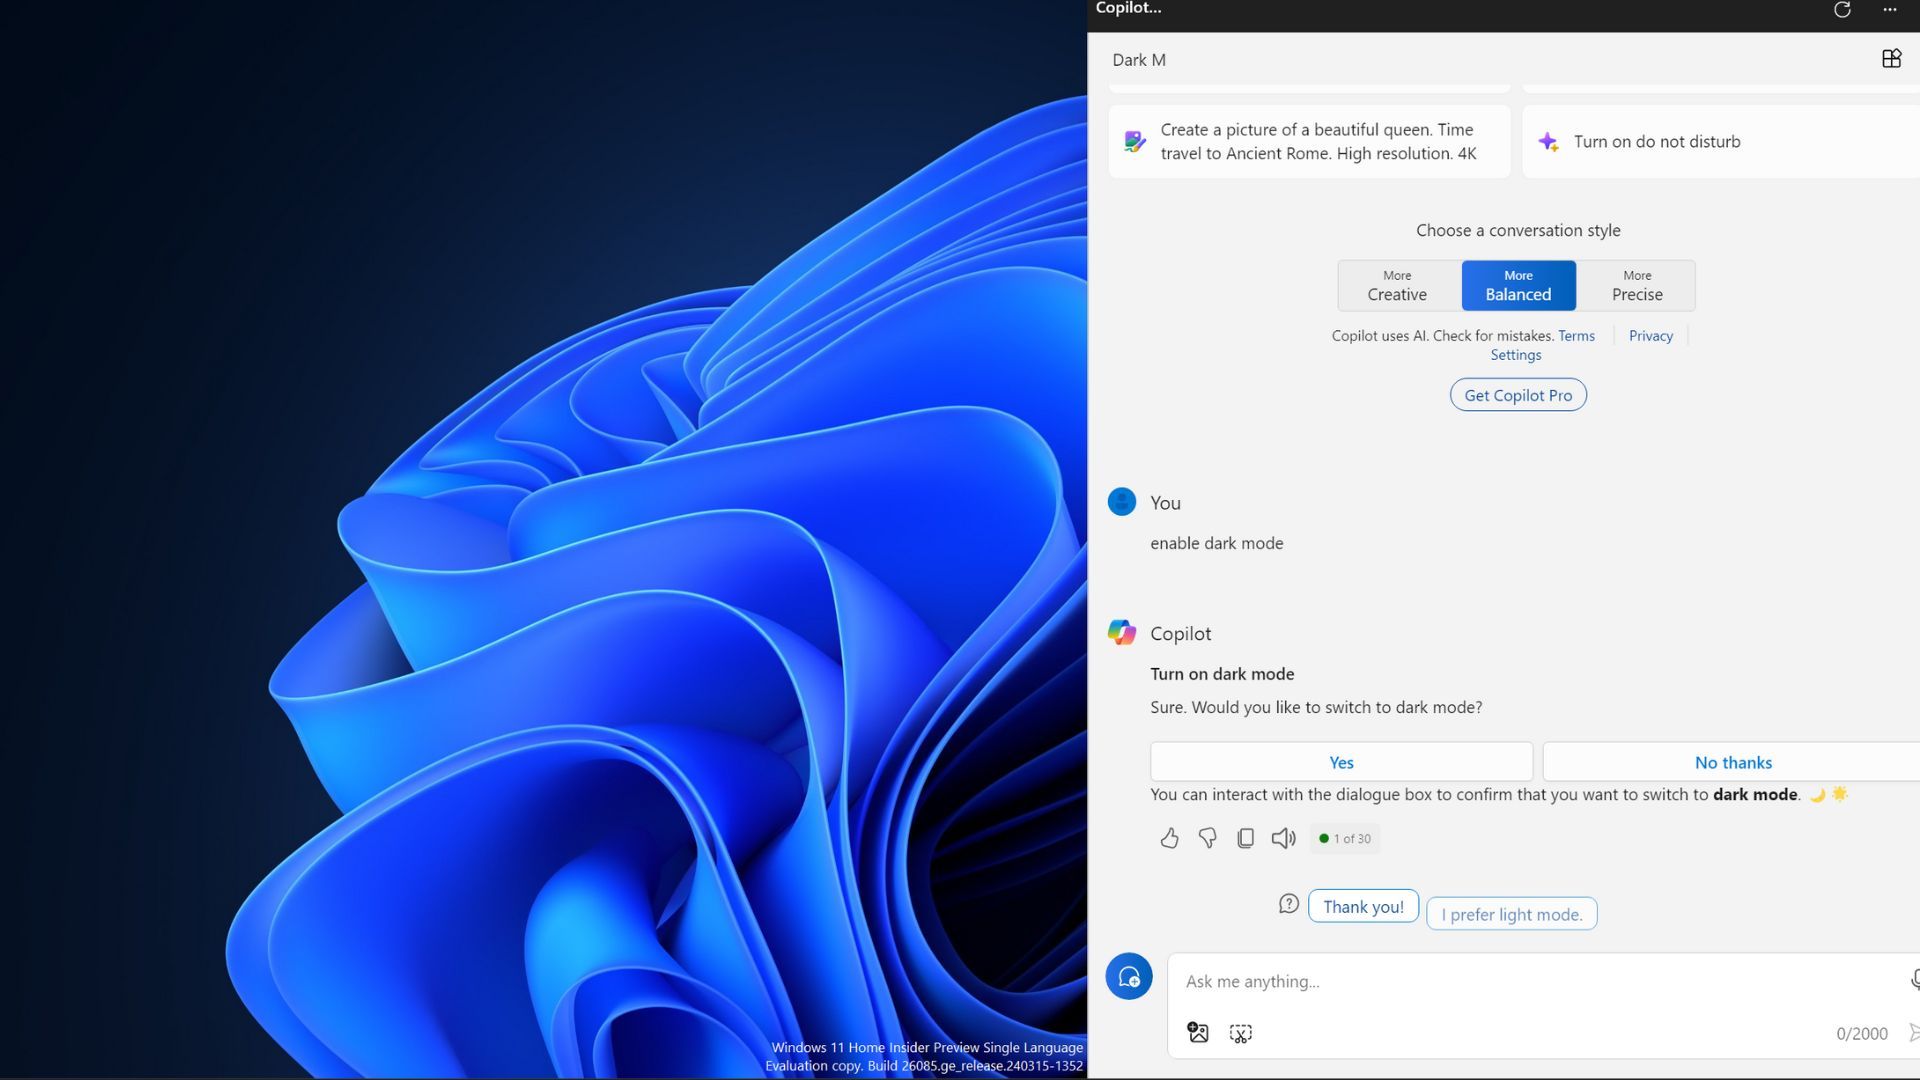Open the Terms link
The image size is (1920, 1080).
point(1576,336)
